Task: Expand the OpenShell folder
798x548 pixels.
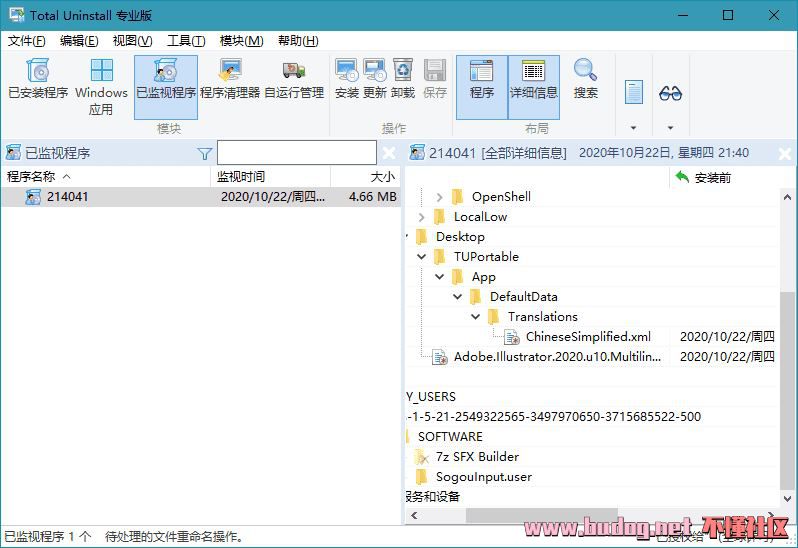Action: click(x=439, y=197)
